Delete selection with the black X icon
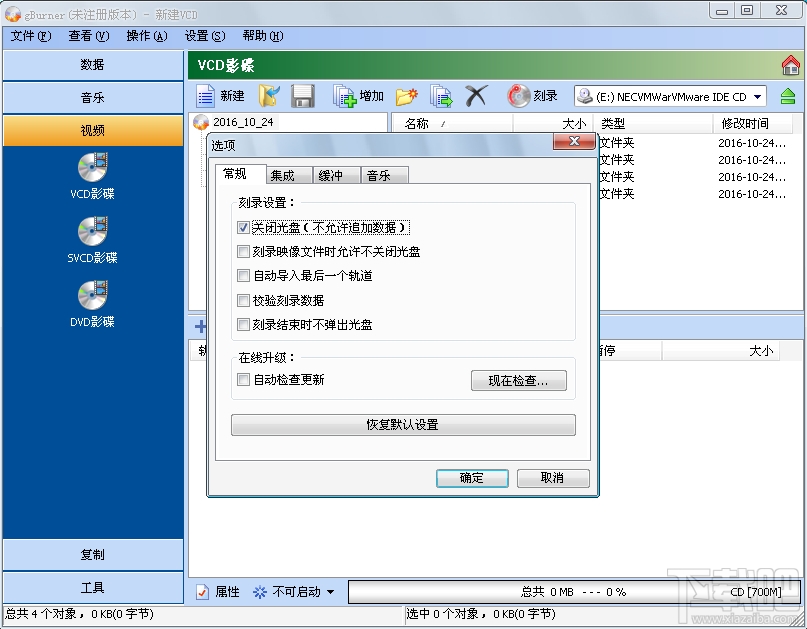The height and width of the screenshot is (629, 807). [x=475, y=96]
